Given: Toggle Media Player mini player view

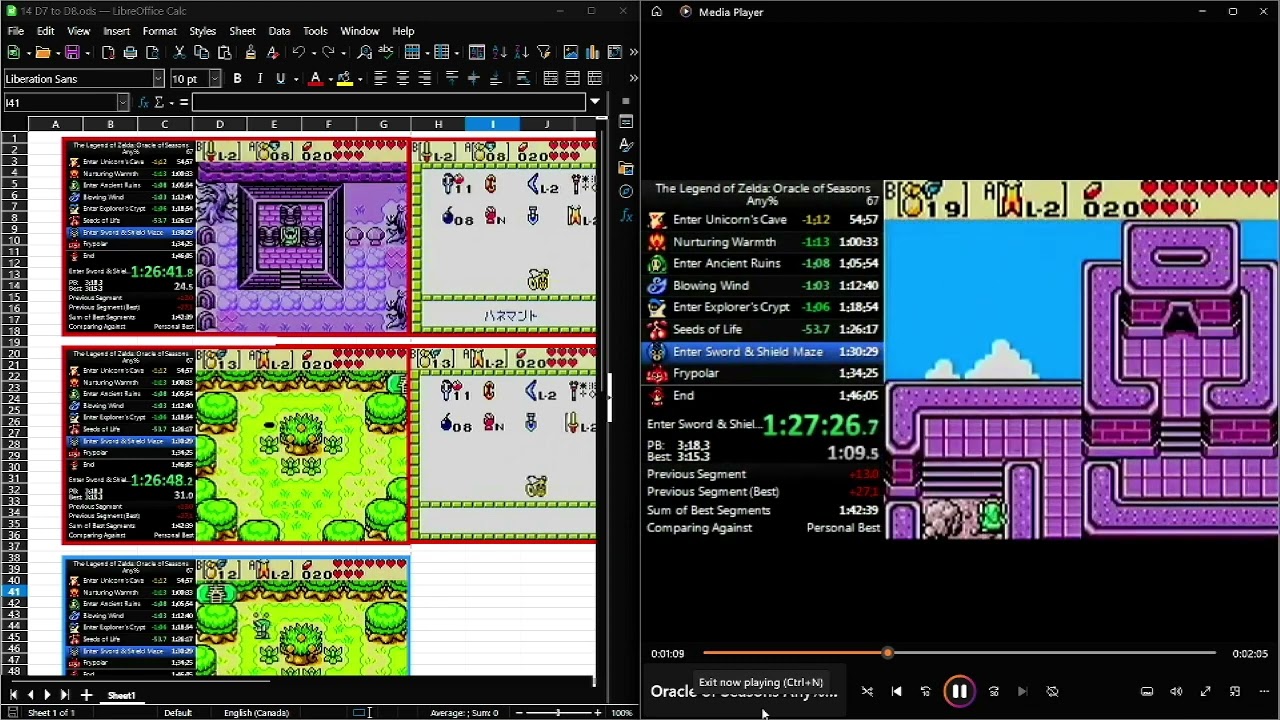Looking at the screenshot, I should [x=1235, y=691].
